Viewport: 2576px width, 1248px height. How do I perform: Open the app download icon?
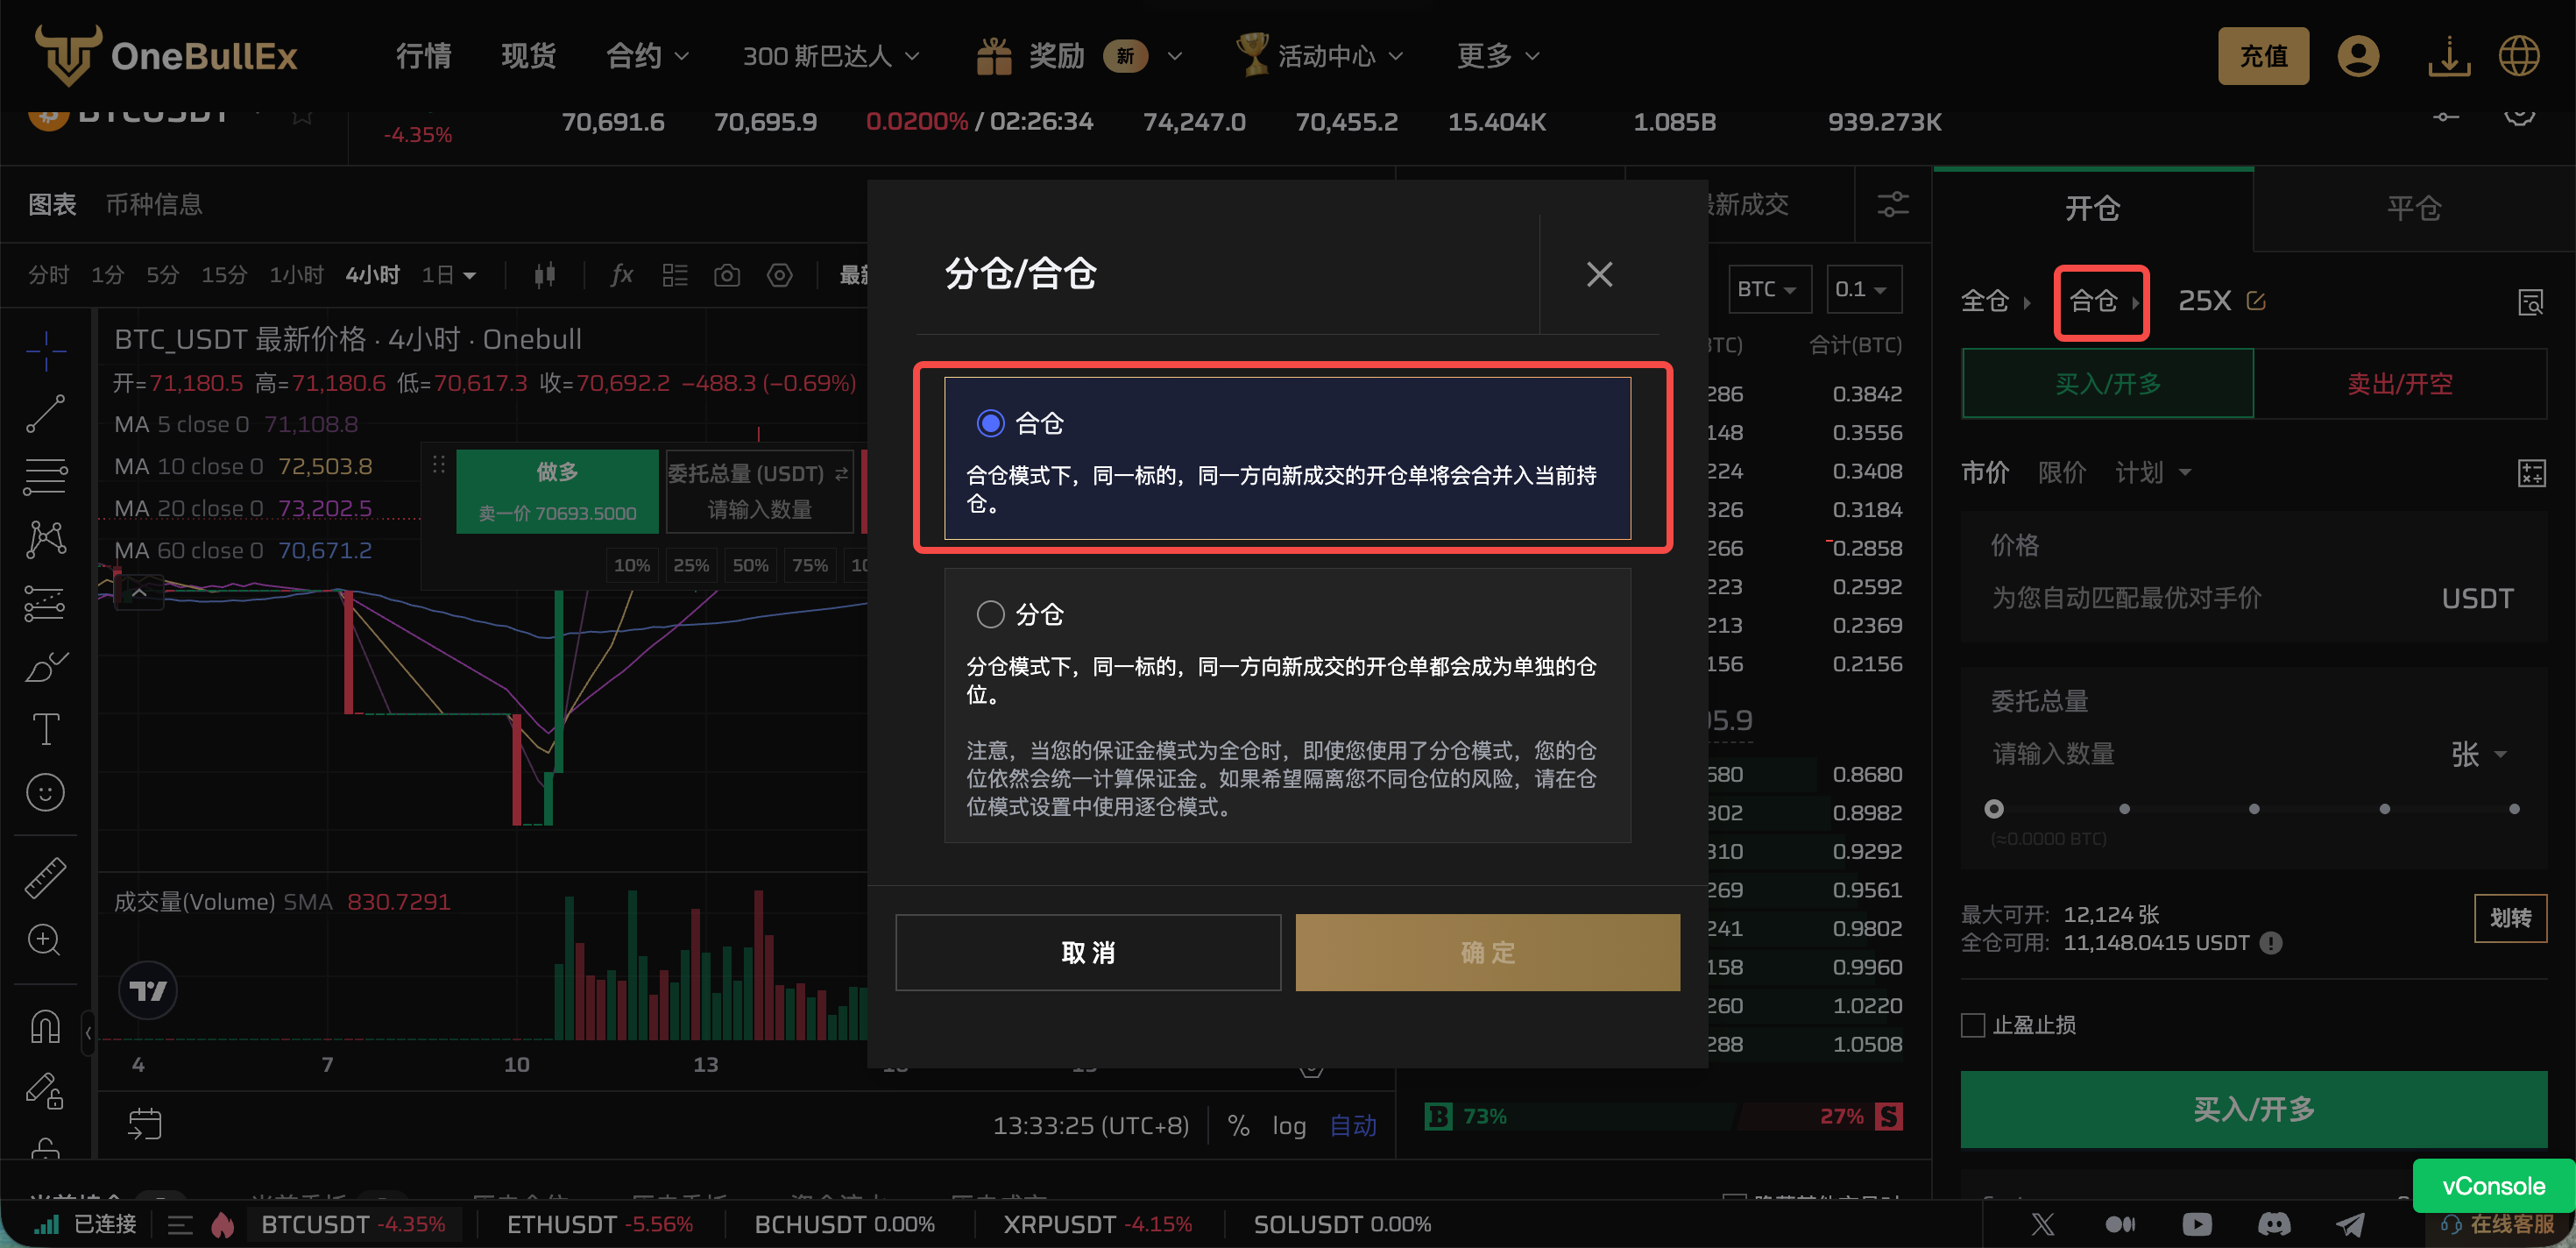(x=2449, y=56)
